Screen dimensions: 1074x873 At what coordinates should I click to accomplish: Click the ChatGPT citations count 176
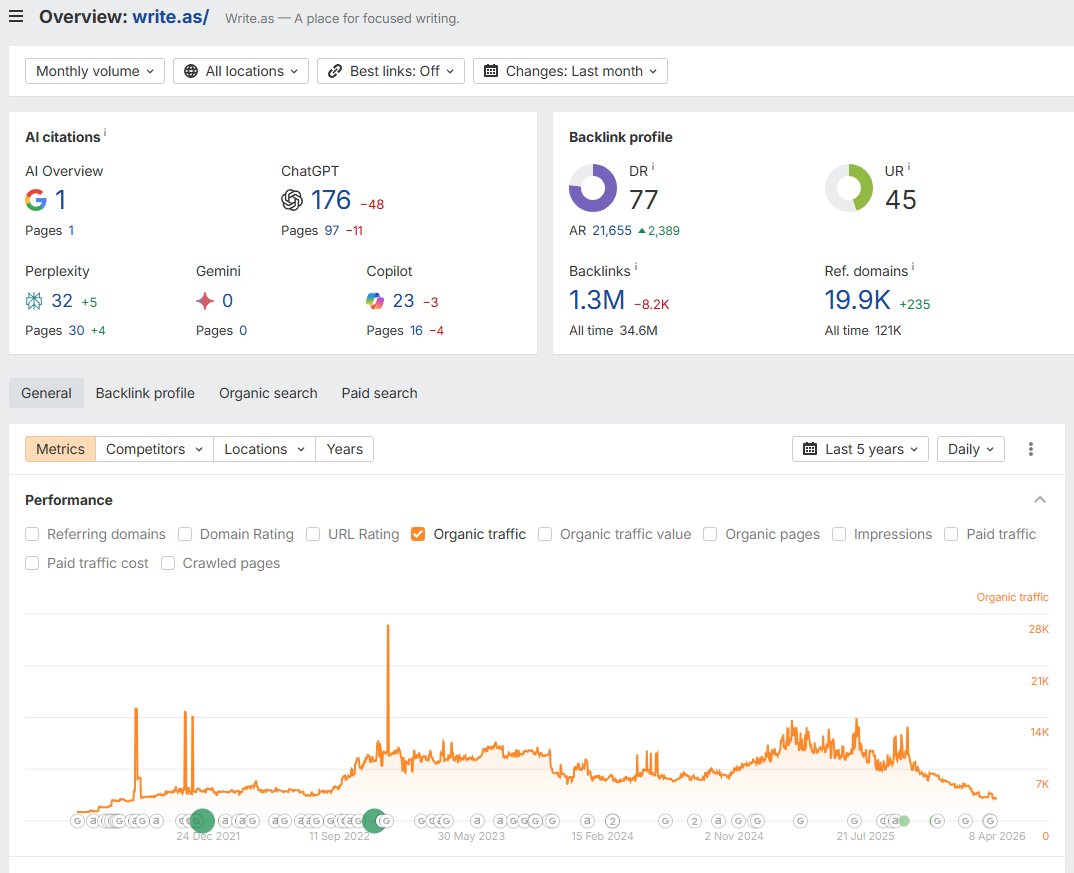pyautogui.click(x=331, y=200)
